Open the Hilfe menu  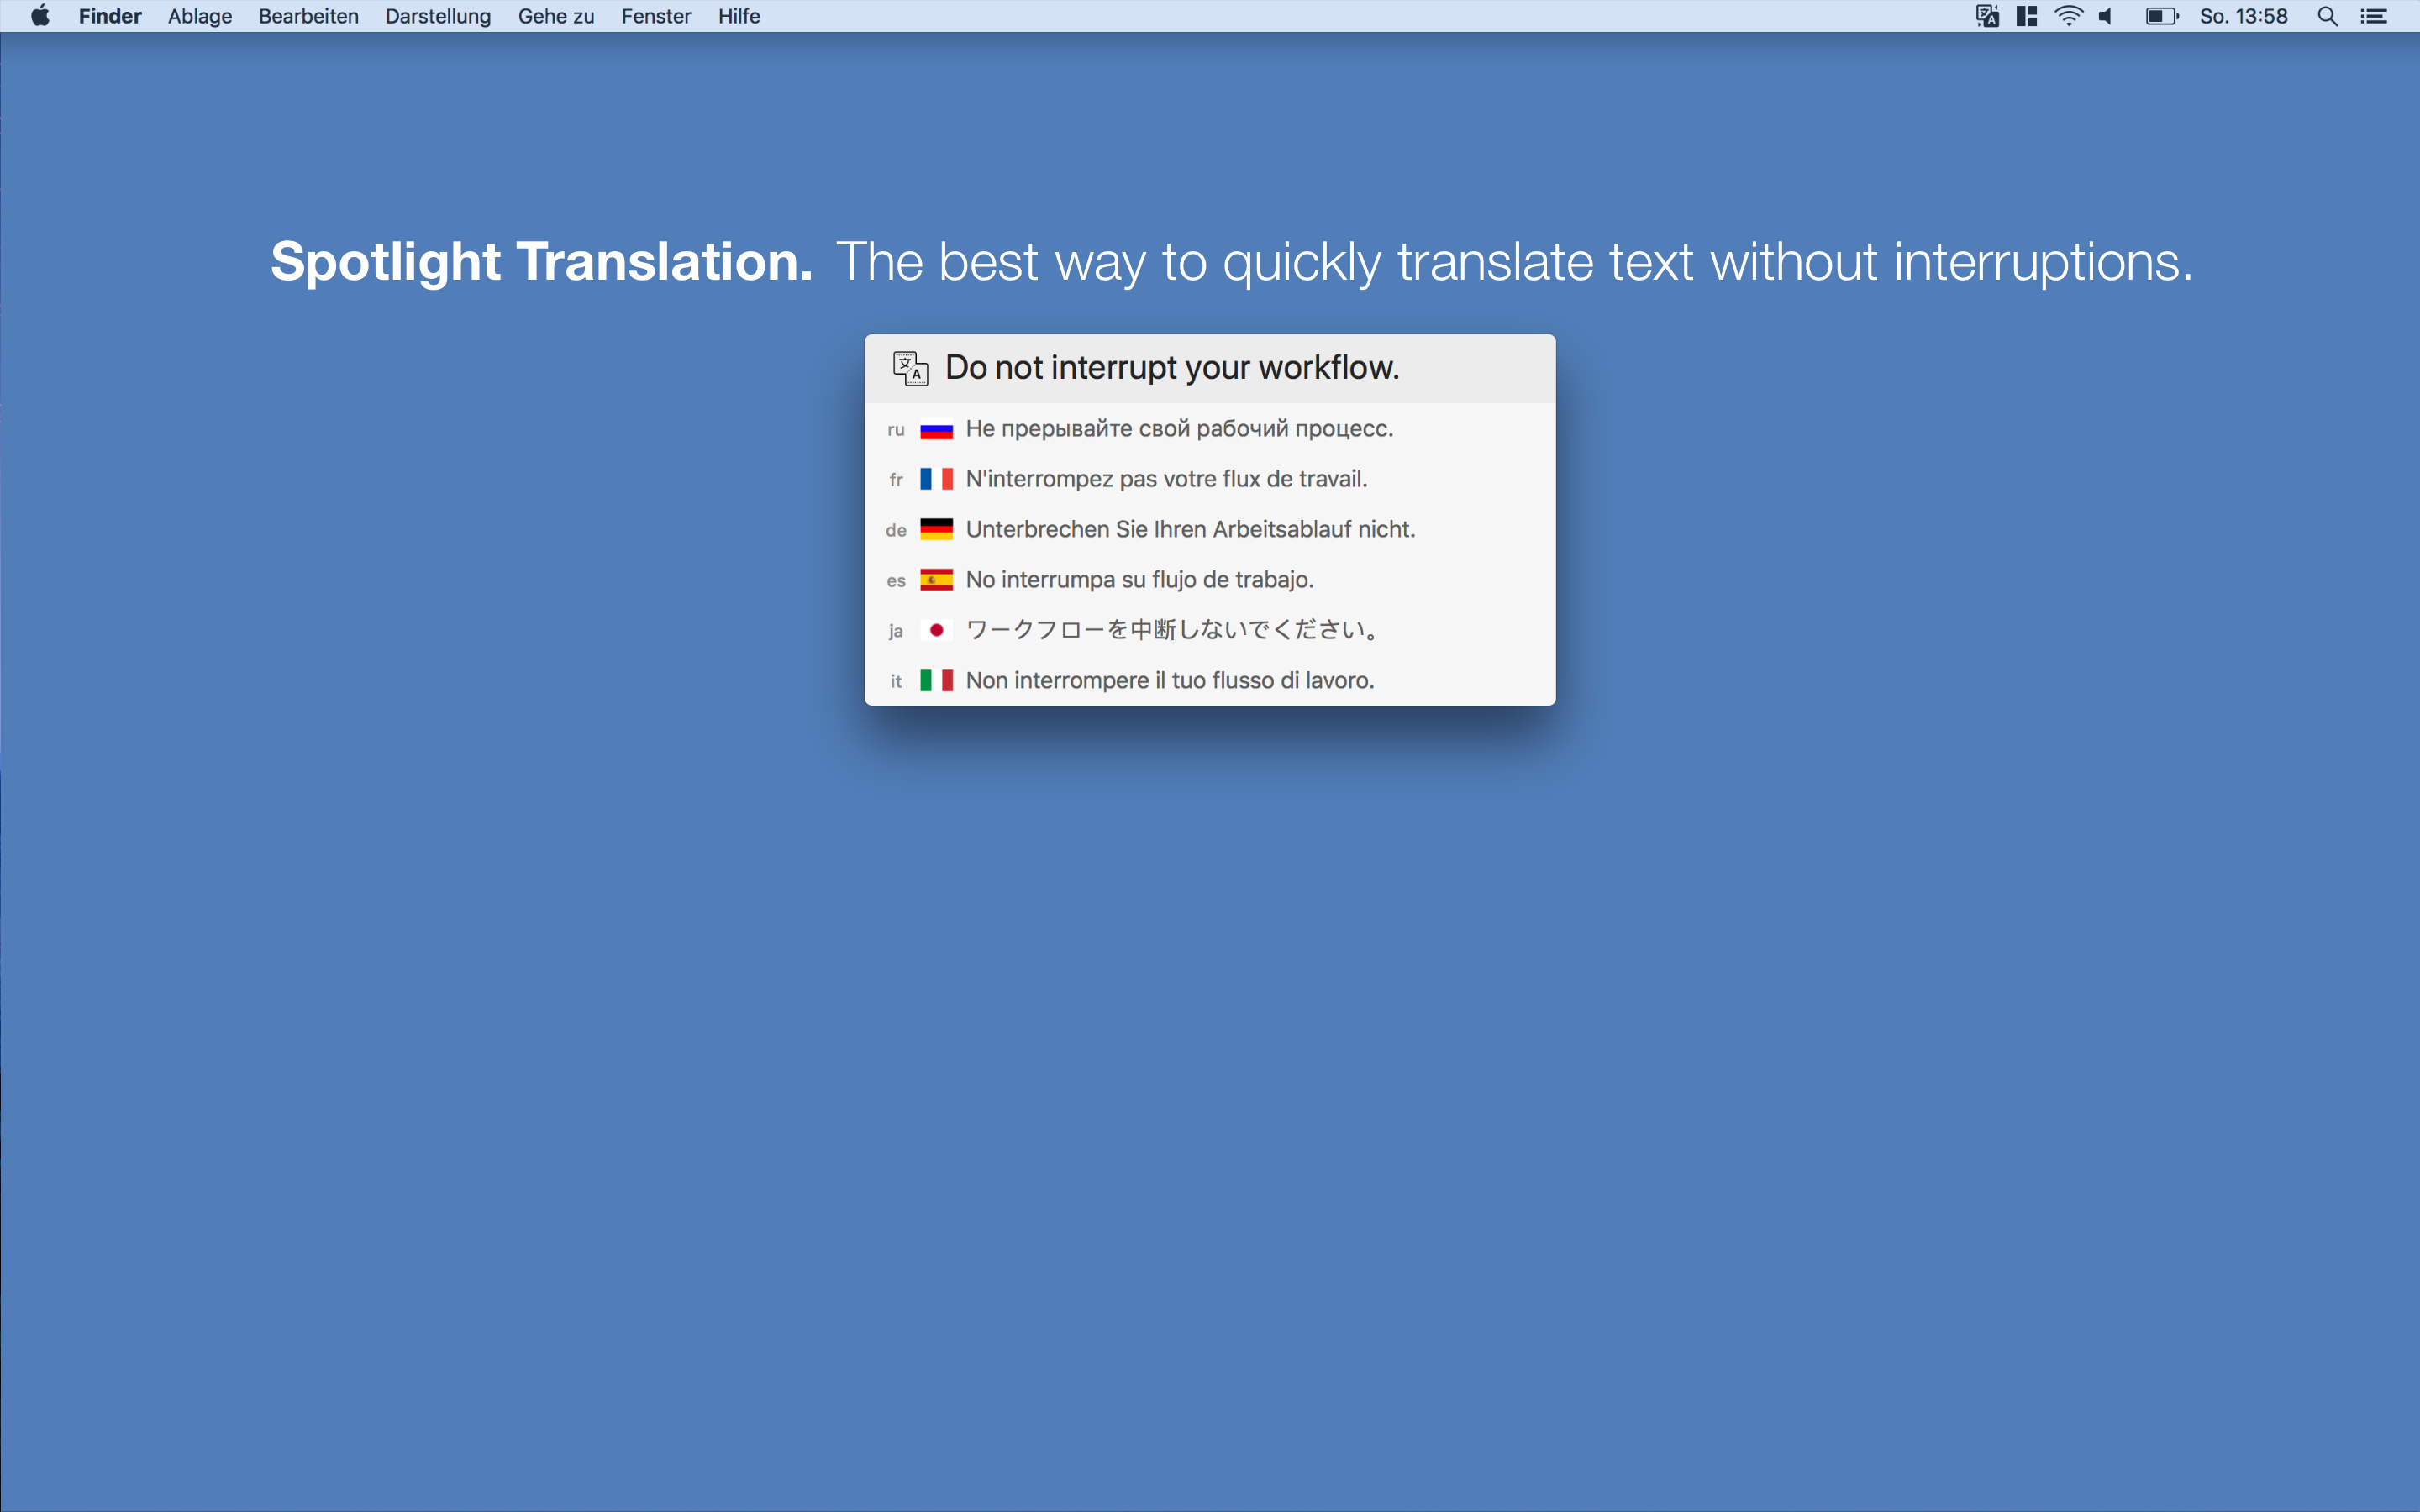738,16
